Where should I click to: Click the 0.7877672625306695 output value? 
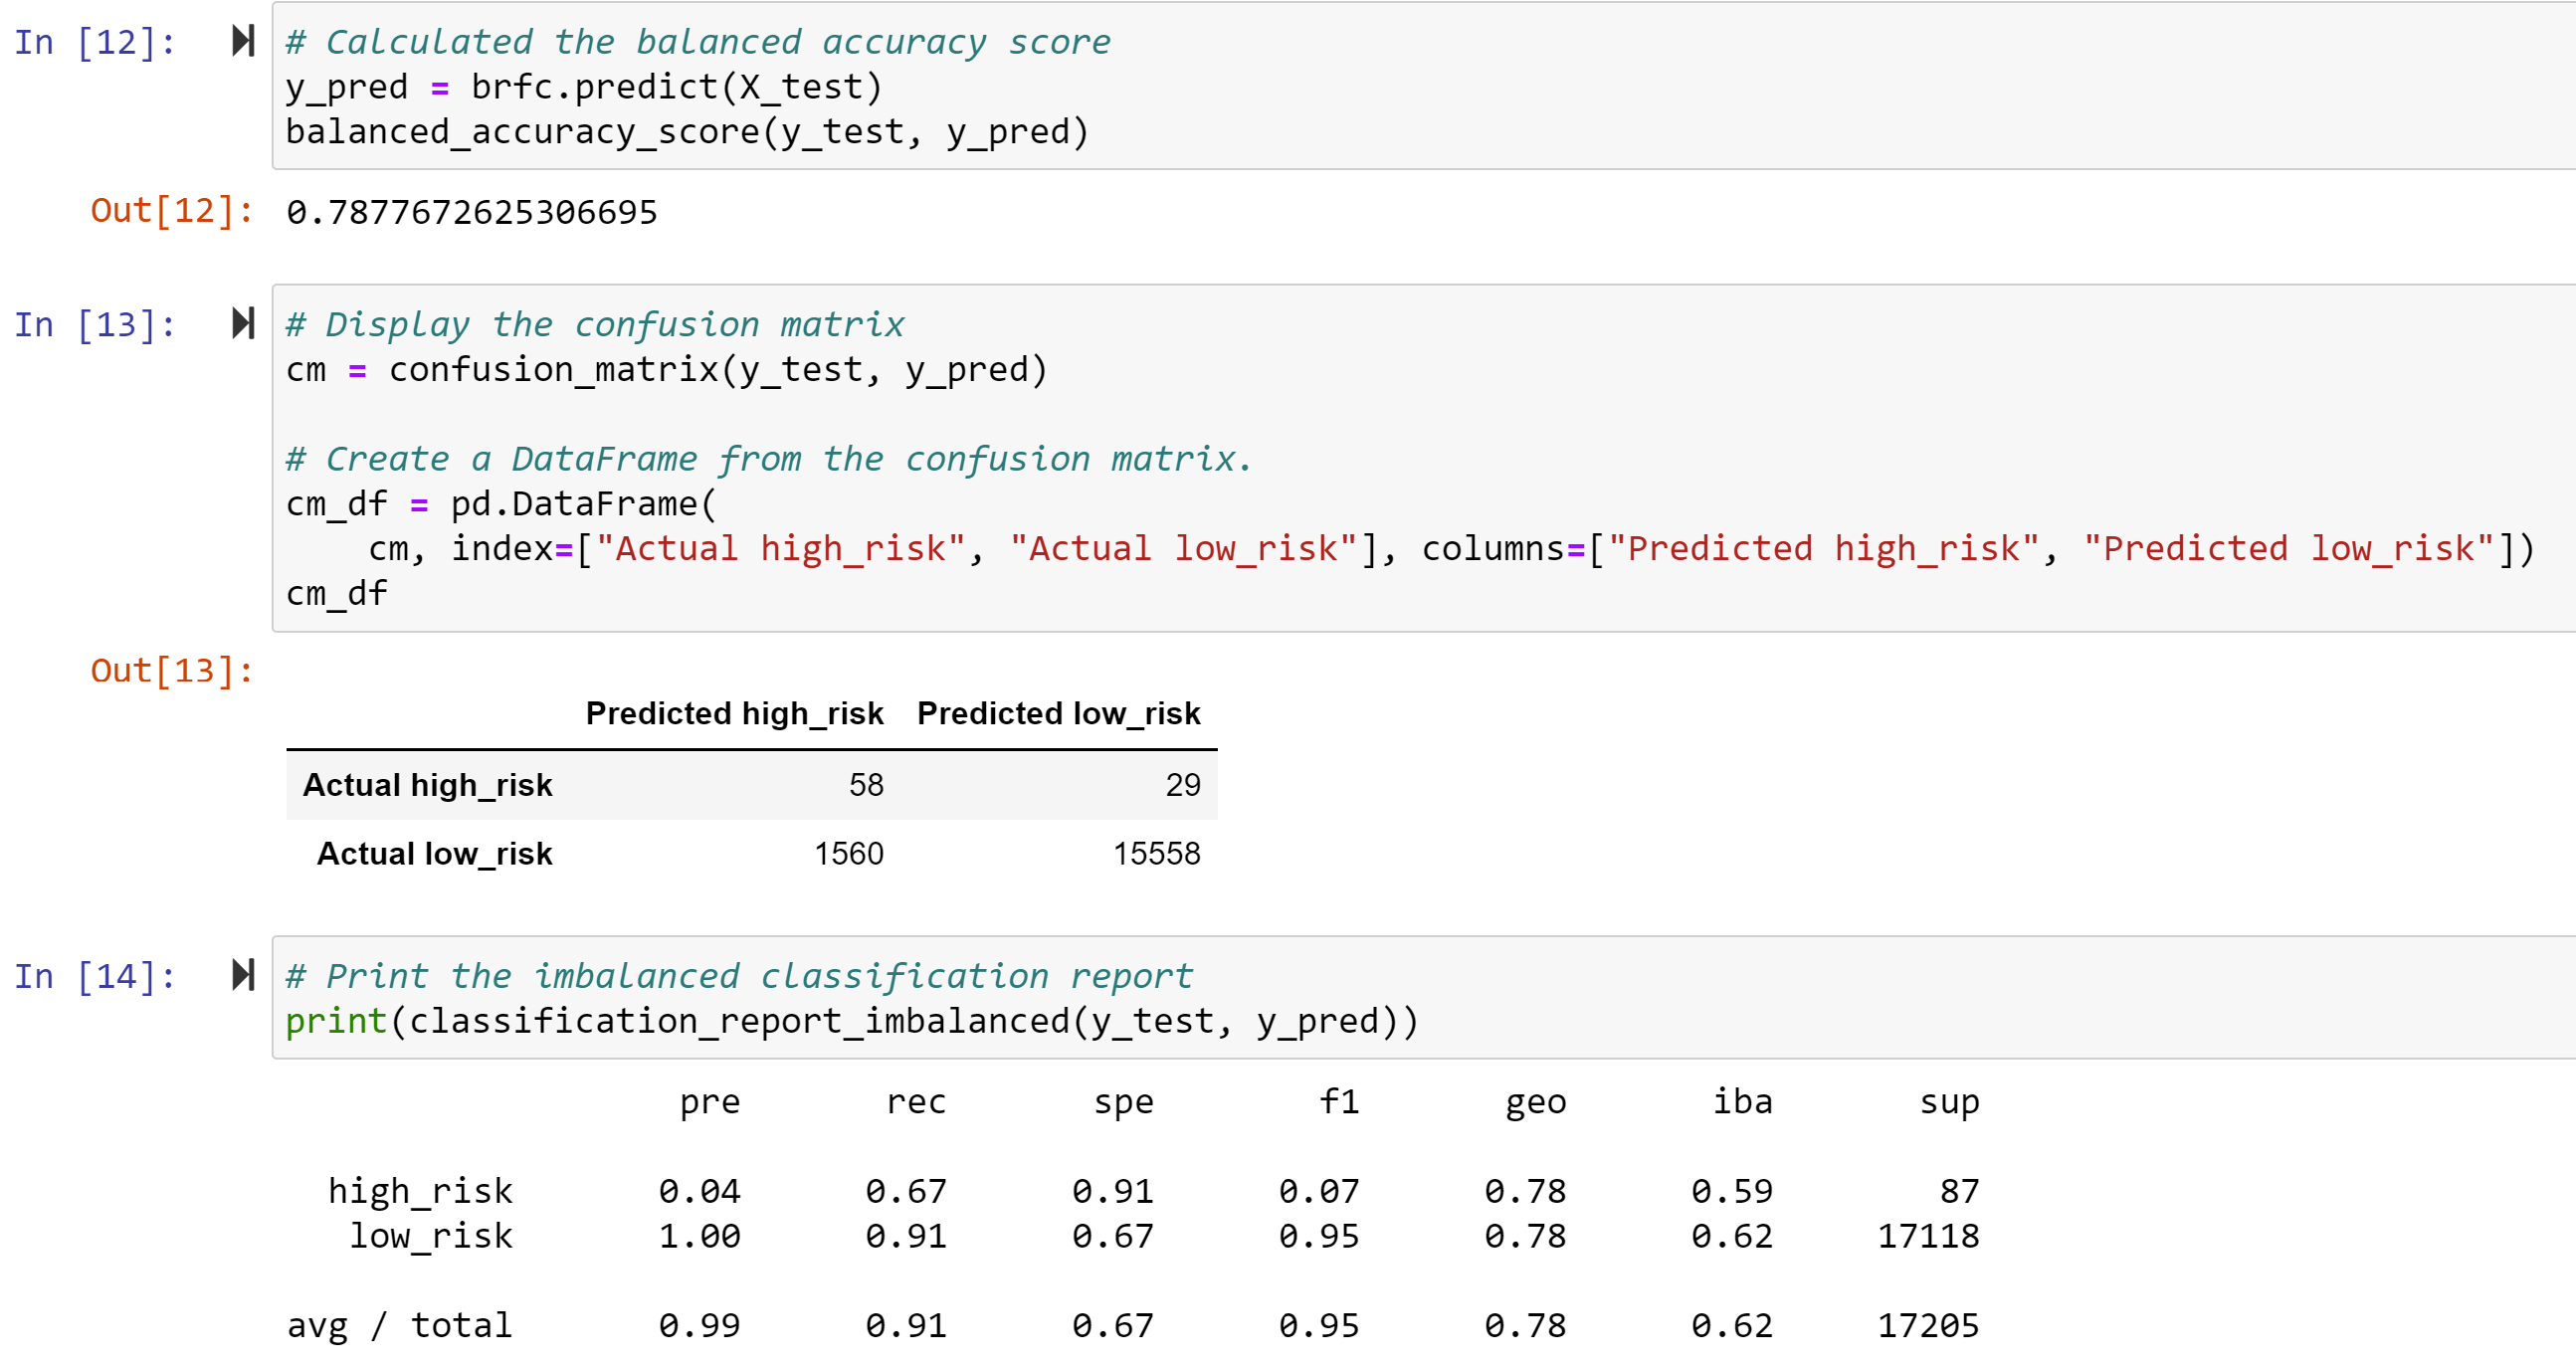coord(471,212)
